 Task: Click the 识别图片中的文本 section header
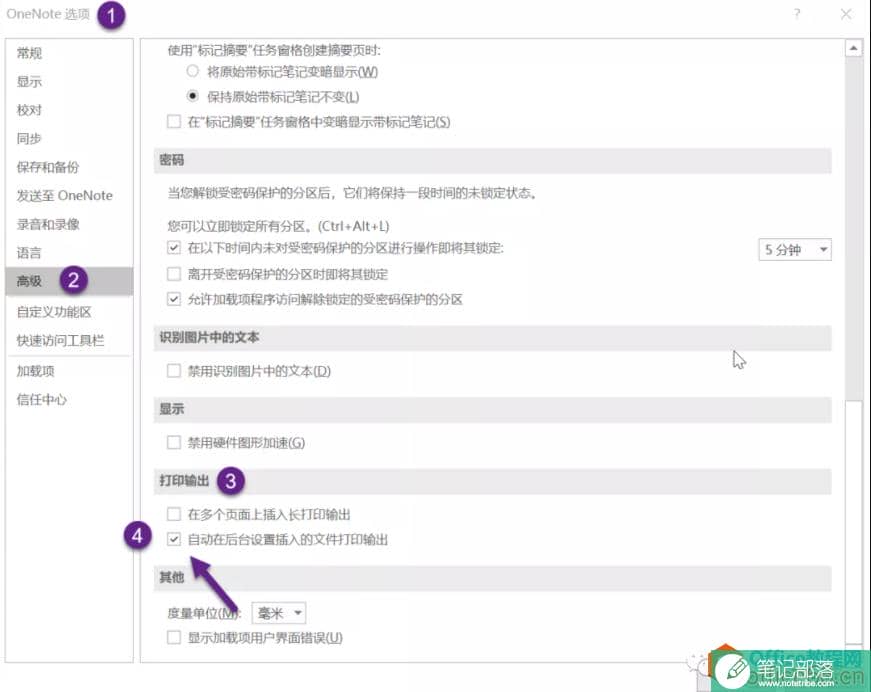click(x=209, y=338)
